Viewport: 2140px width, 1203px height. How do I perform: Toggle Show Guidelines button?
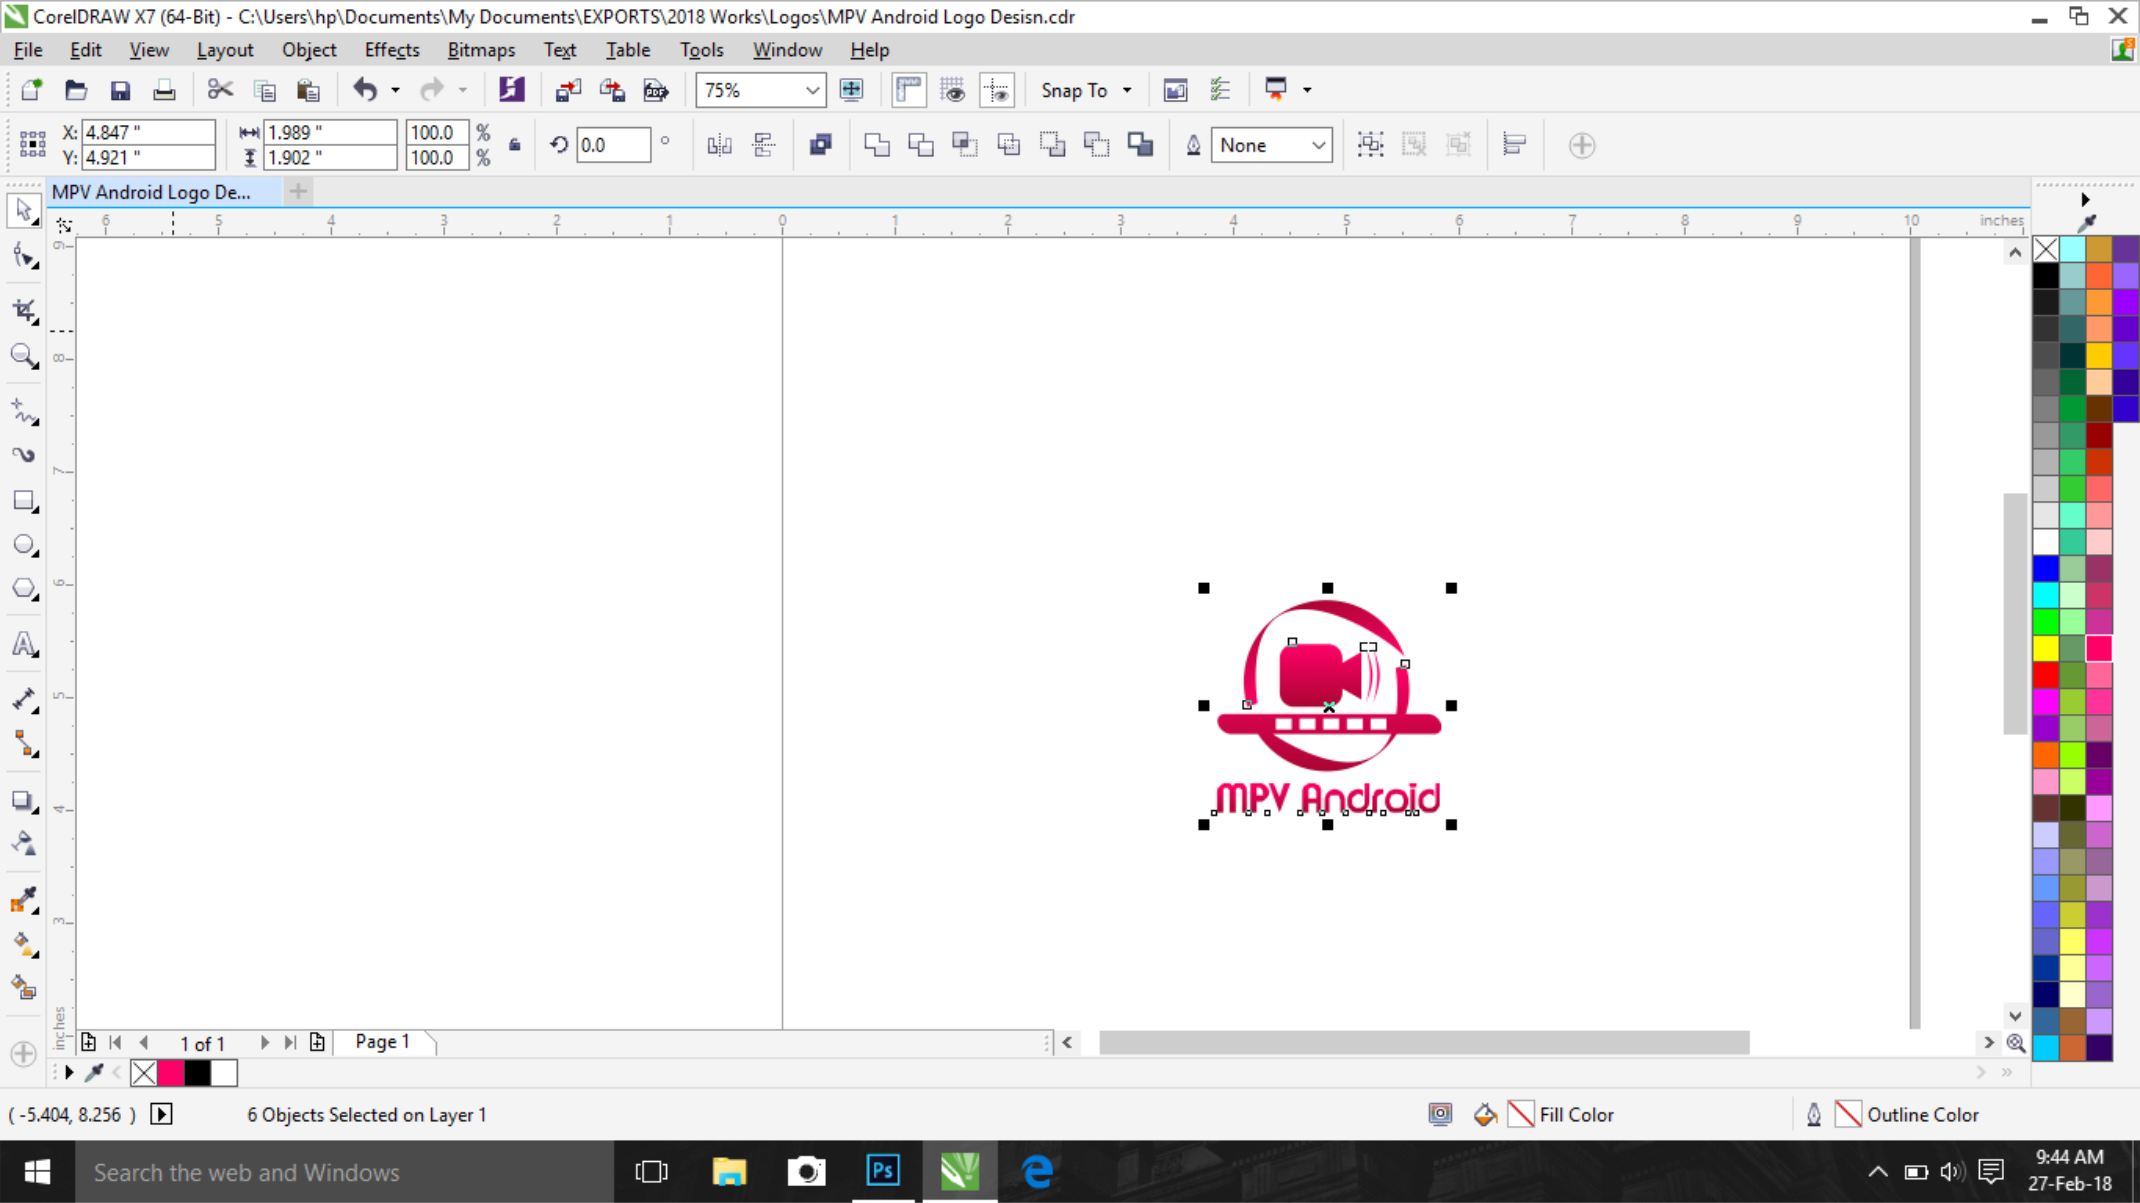[x=996, y=90]
